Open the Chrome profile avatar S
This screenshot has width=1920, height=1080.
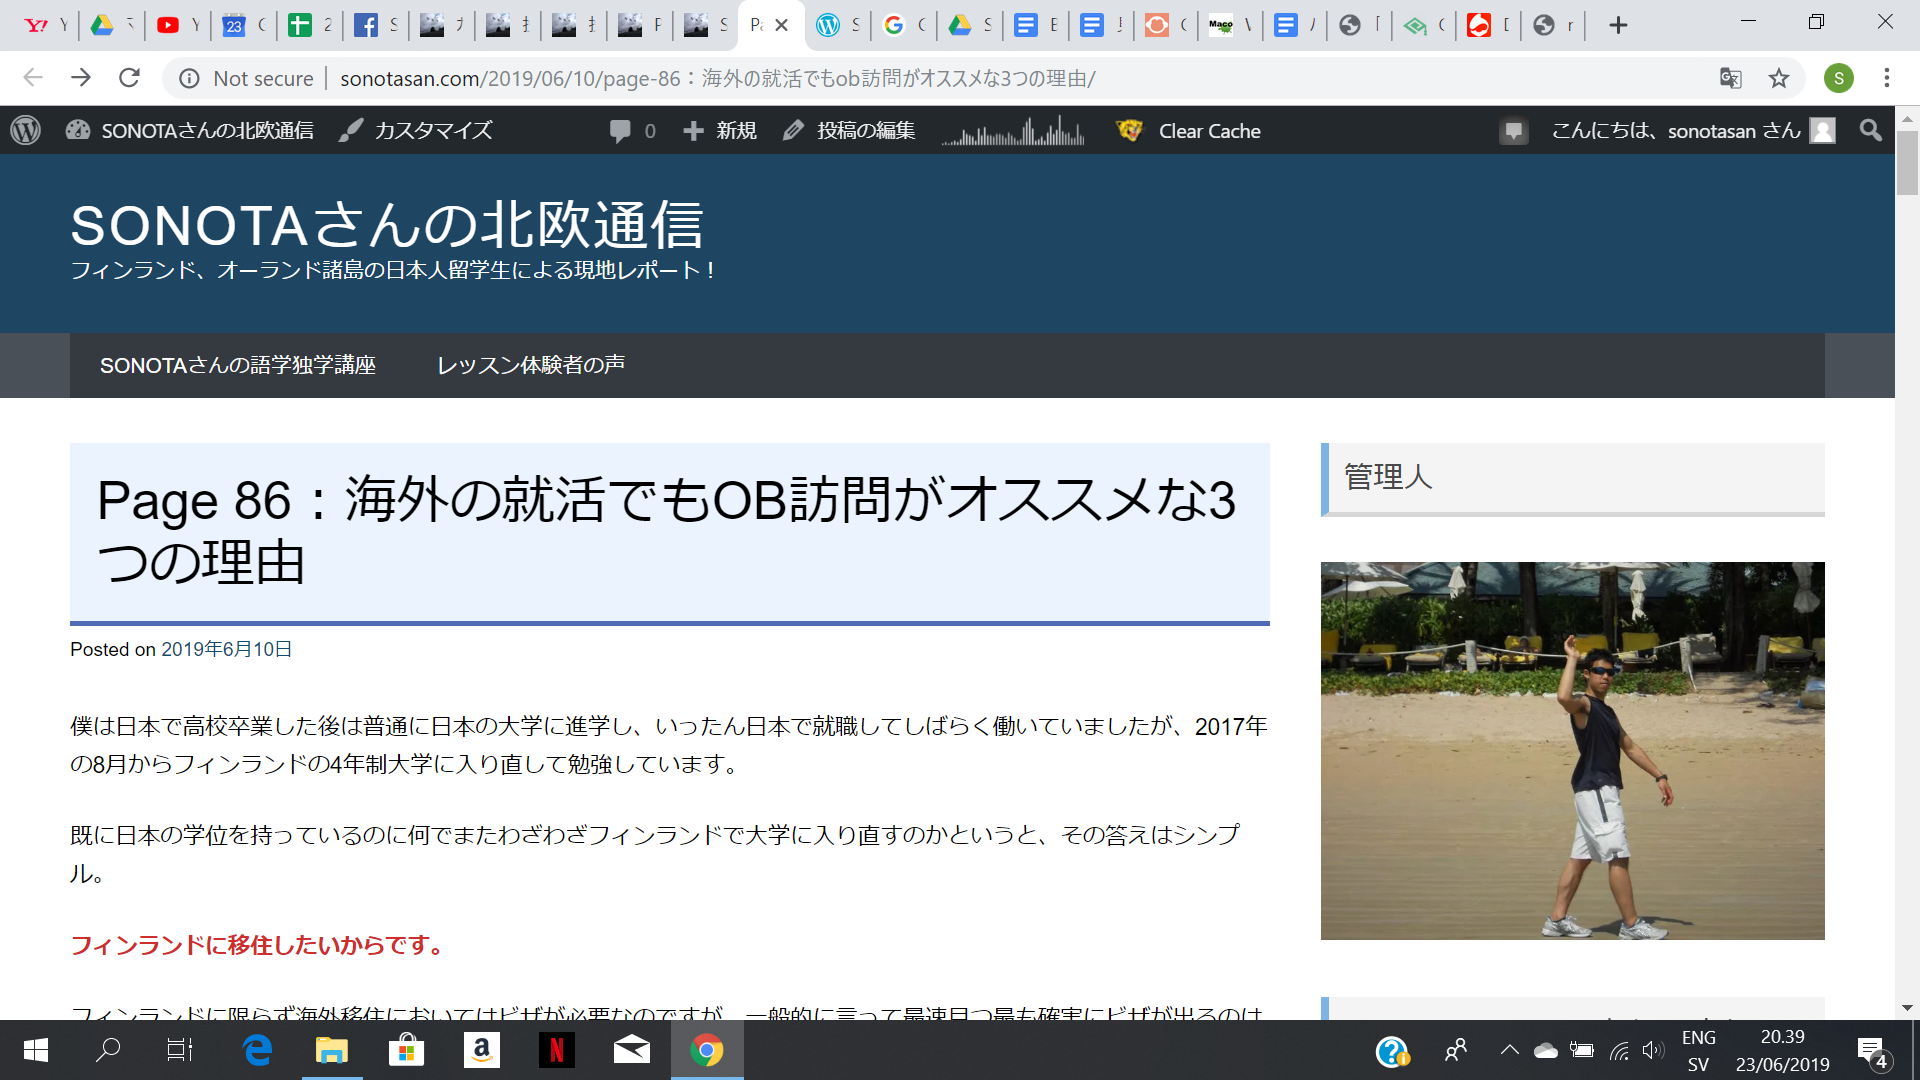click(1838, 78)
